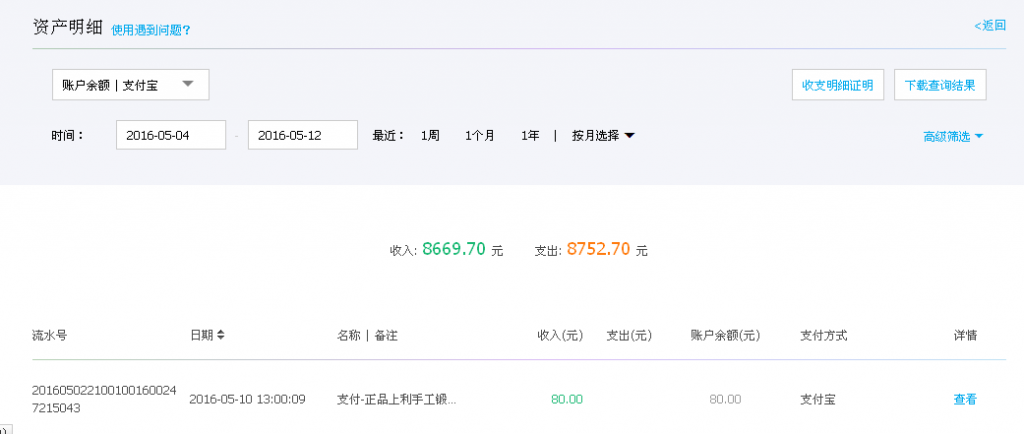1024x434 pixels.
Task: Click the 账户余额(元) column header
Action: point(725,335)
